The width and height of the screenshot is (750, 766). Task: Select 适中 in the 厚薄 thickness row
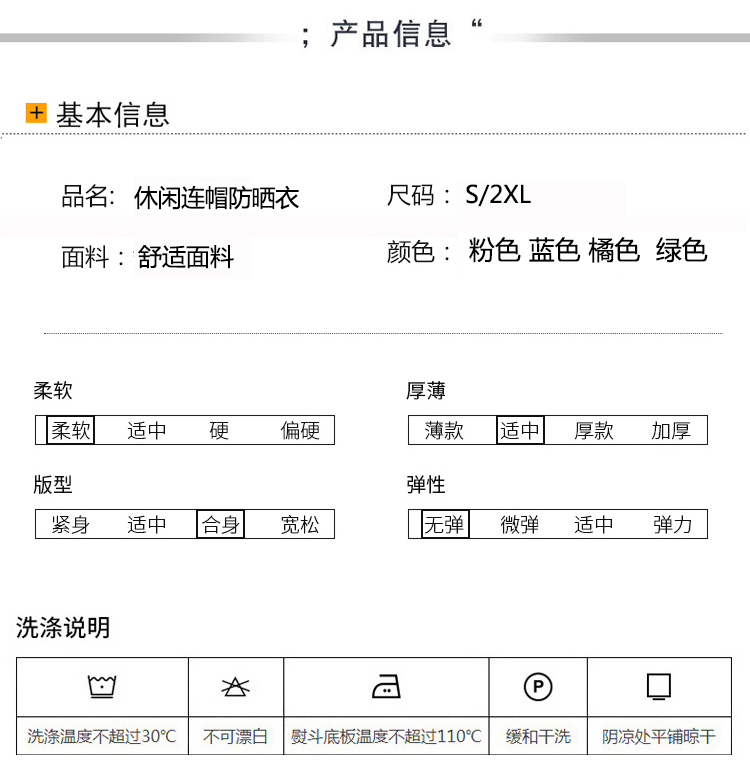(520, 430)
